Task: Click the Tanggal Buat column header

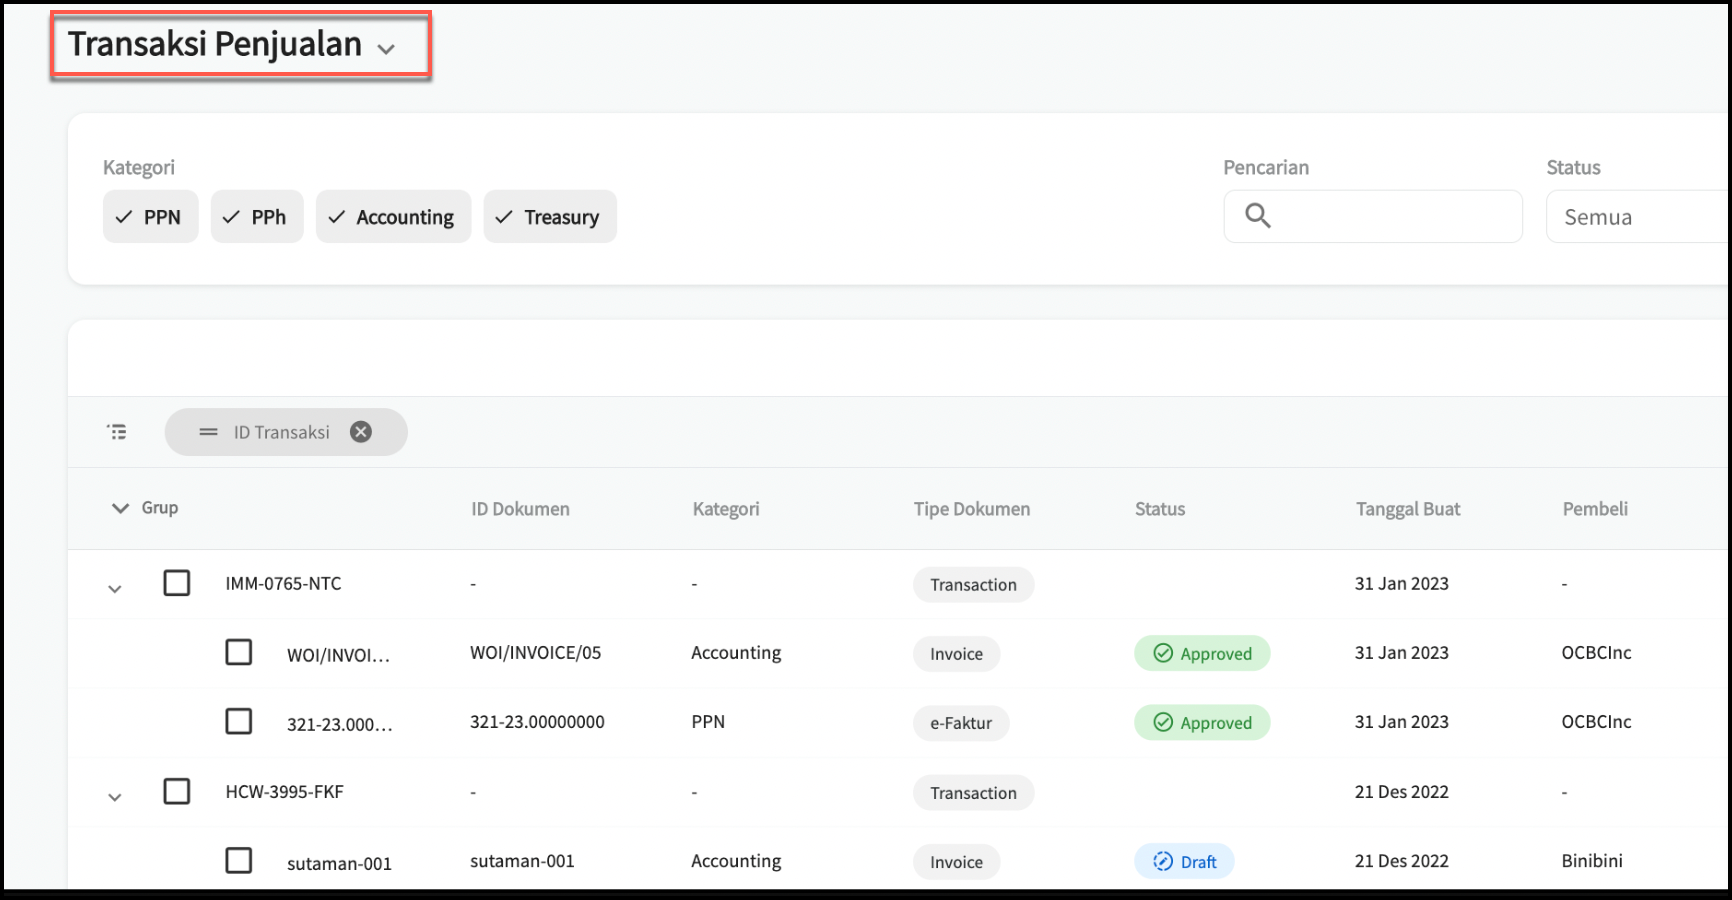Action: [1407, 509]
